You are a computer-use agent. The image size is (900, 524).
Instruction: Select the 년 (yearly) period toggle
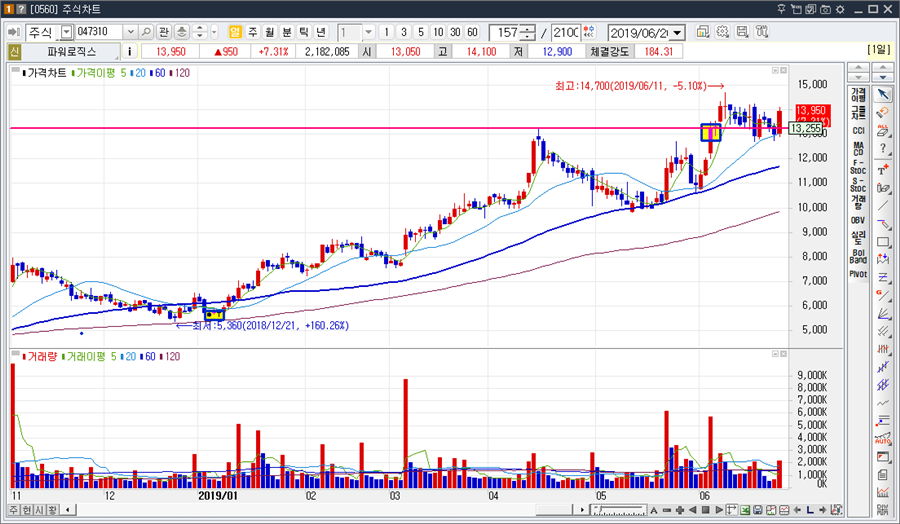[x=321, y=32]
